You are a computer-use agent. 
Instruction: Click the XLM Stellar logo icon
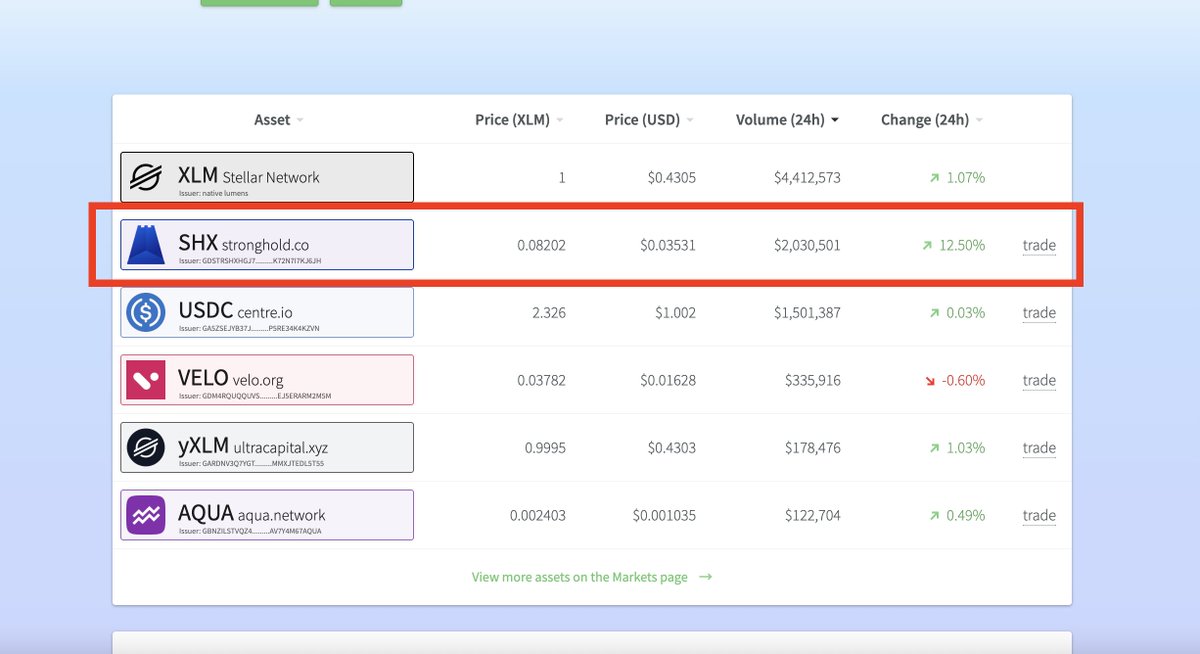[x=146, y=178]
